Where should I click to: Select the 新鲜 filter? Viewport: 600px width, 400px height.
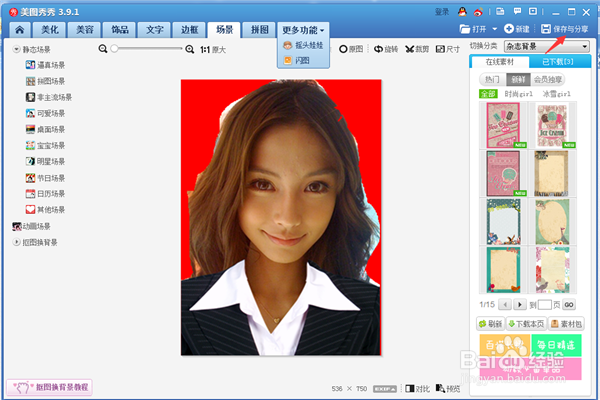tap(518, 79)
